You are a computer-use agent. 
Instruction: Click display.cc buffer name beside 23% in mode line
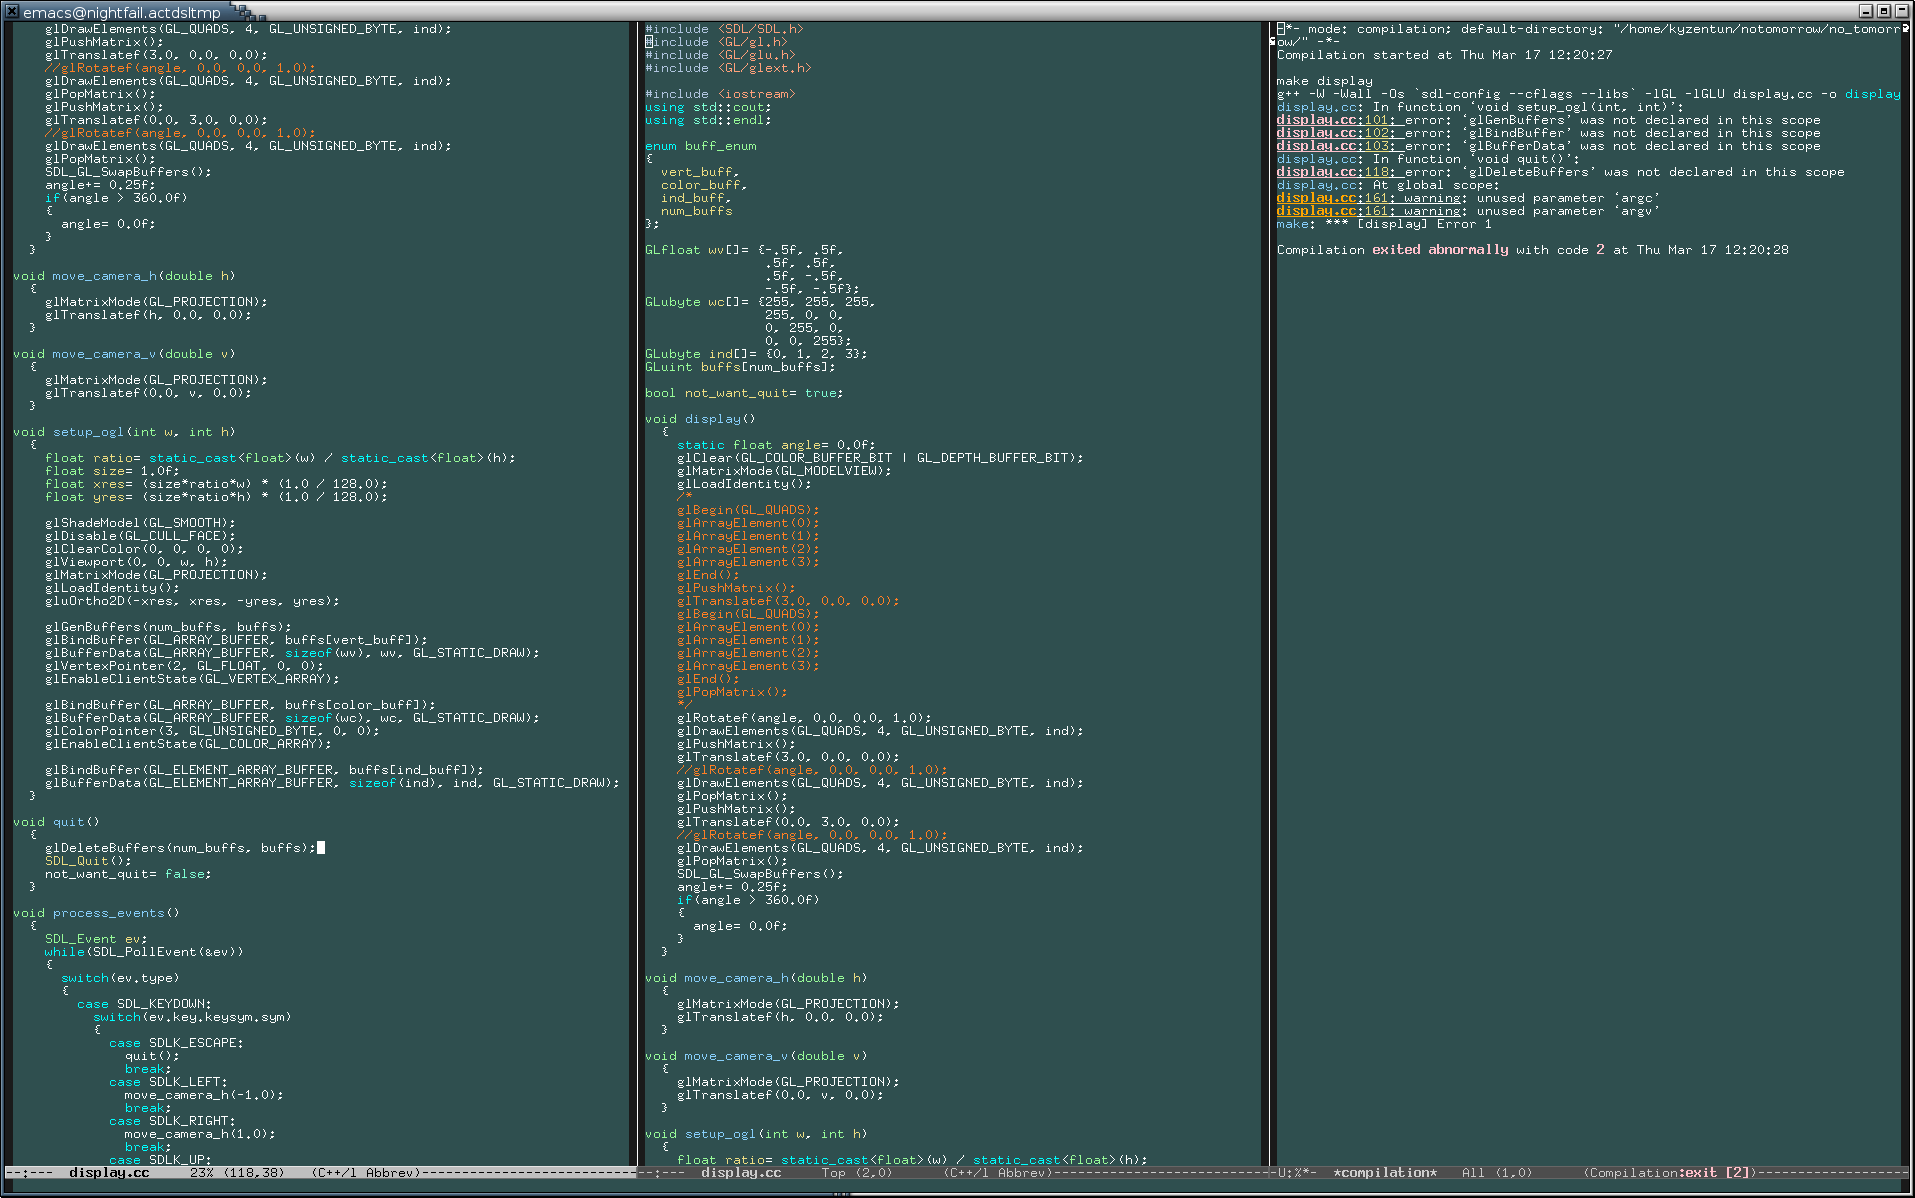point(109,1173)
